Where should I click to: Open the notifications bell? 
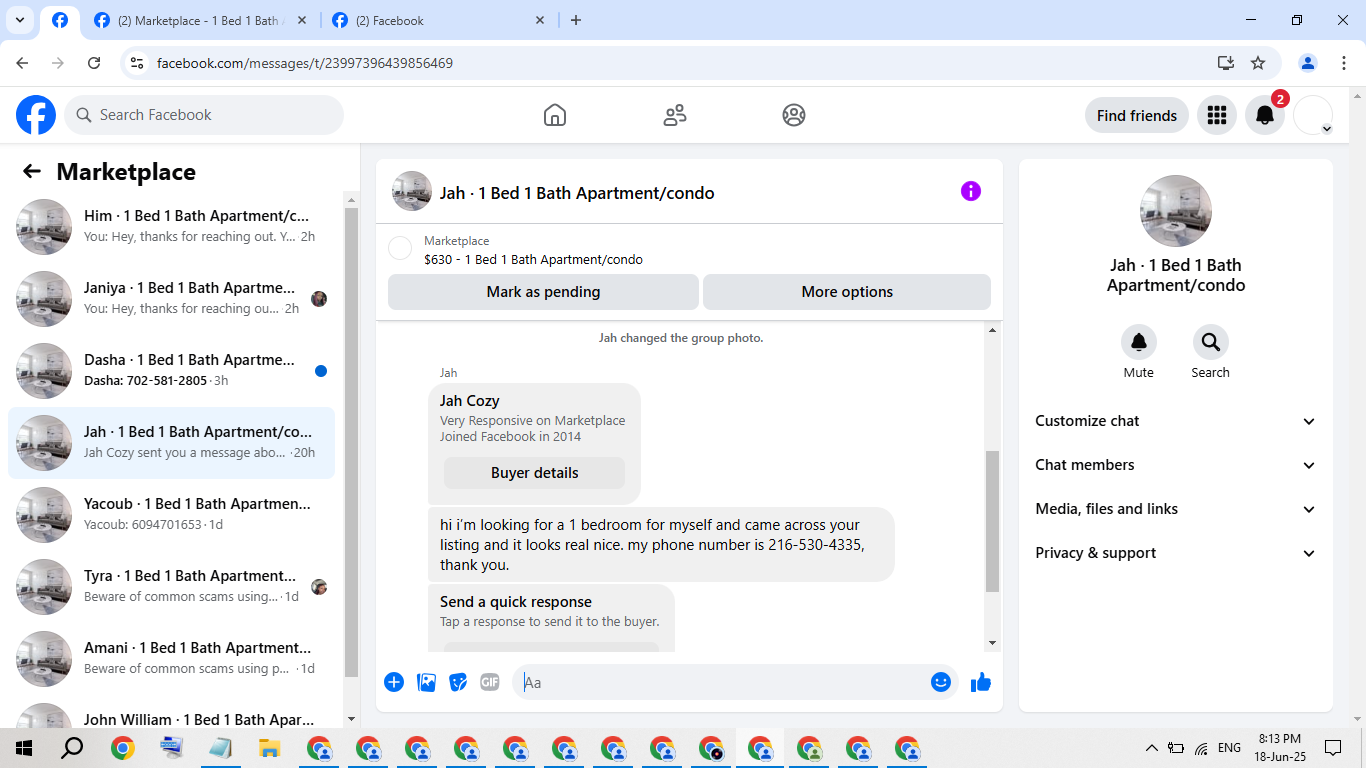click(1265, 115)
